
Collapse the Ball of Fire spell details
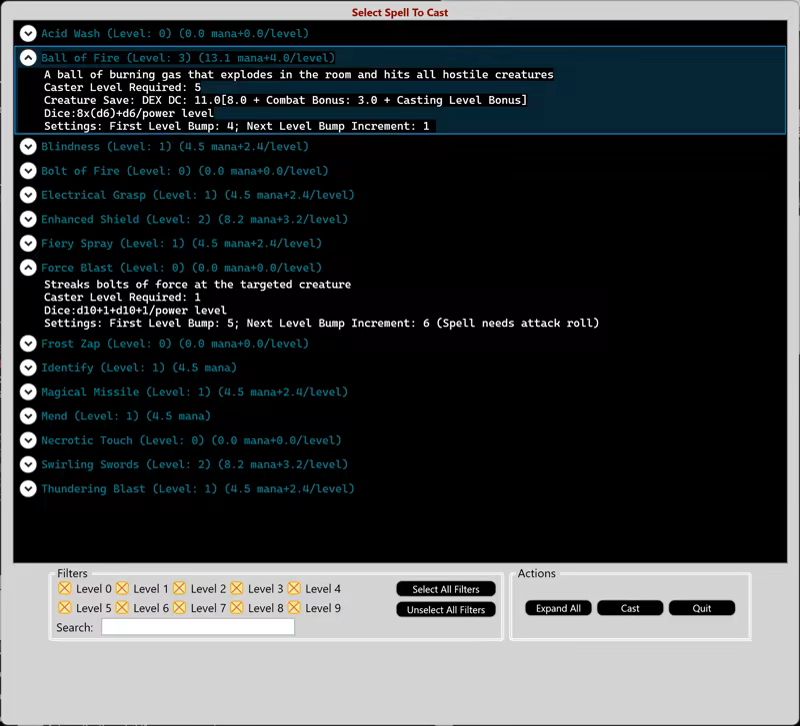pos(28,58)
